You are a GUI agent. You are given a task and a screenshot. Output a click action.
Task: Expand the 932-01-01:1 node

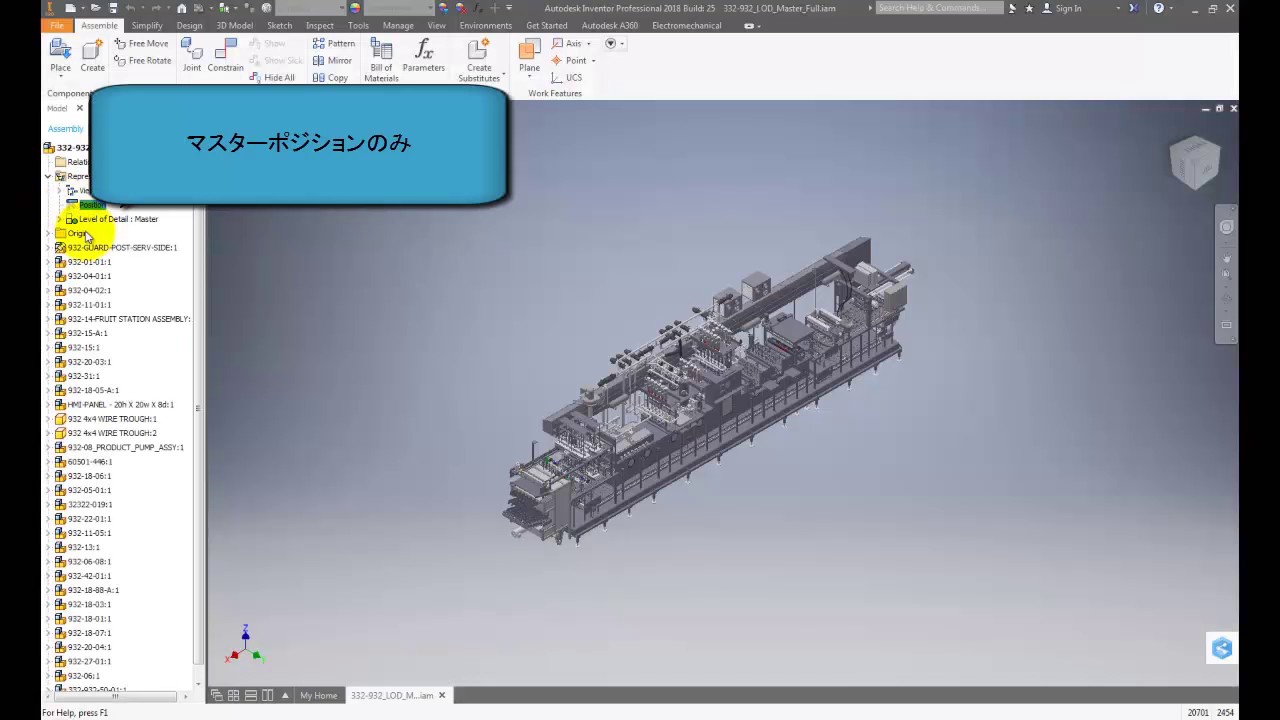48,262
